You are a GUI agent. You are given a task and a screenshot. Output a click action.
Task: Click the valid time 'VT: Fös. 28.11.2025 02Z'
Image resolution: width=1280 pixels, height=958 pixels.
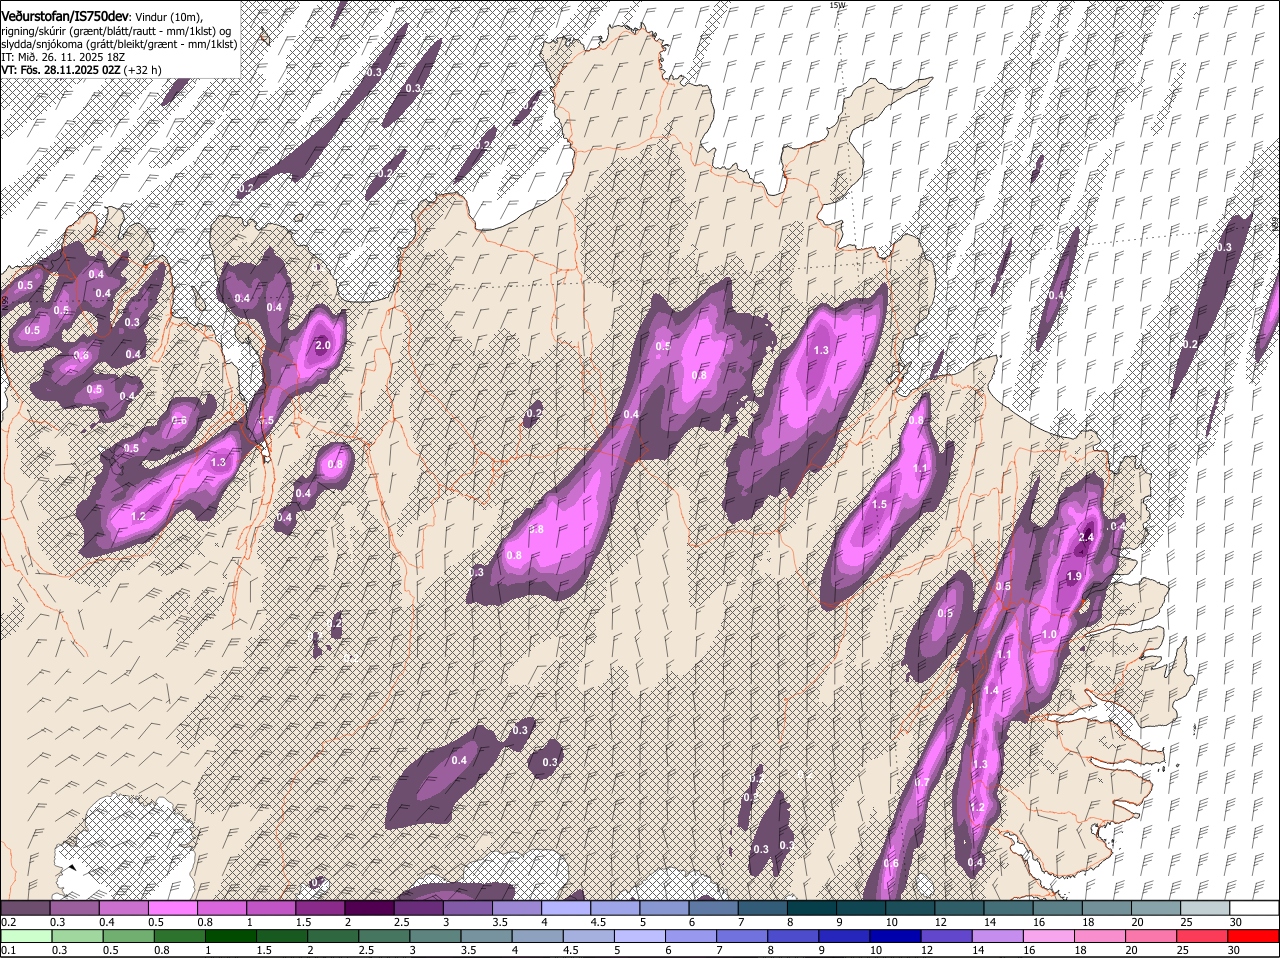click(61, 70)
